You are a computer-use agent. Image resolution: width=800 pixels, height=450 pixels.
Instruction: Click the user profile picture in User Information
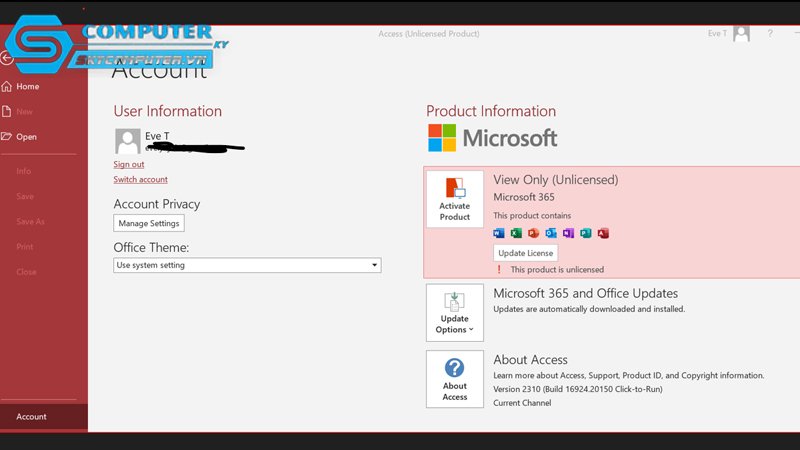128,141
